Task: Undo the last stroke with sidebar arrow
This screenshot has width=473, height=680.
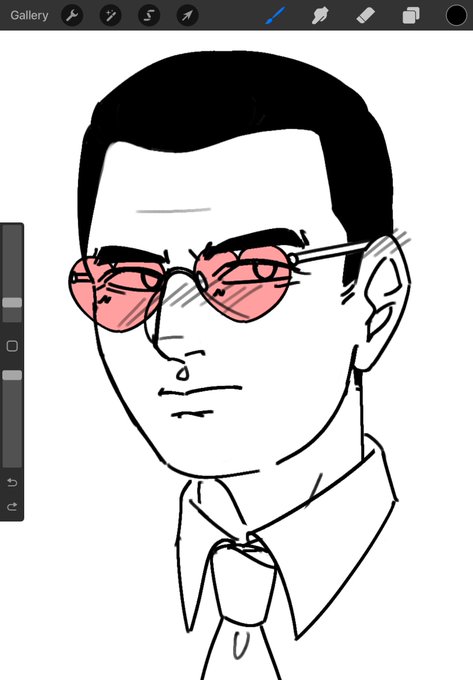Action: tap(12, 482)
